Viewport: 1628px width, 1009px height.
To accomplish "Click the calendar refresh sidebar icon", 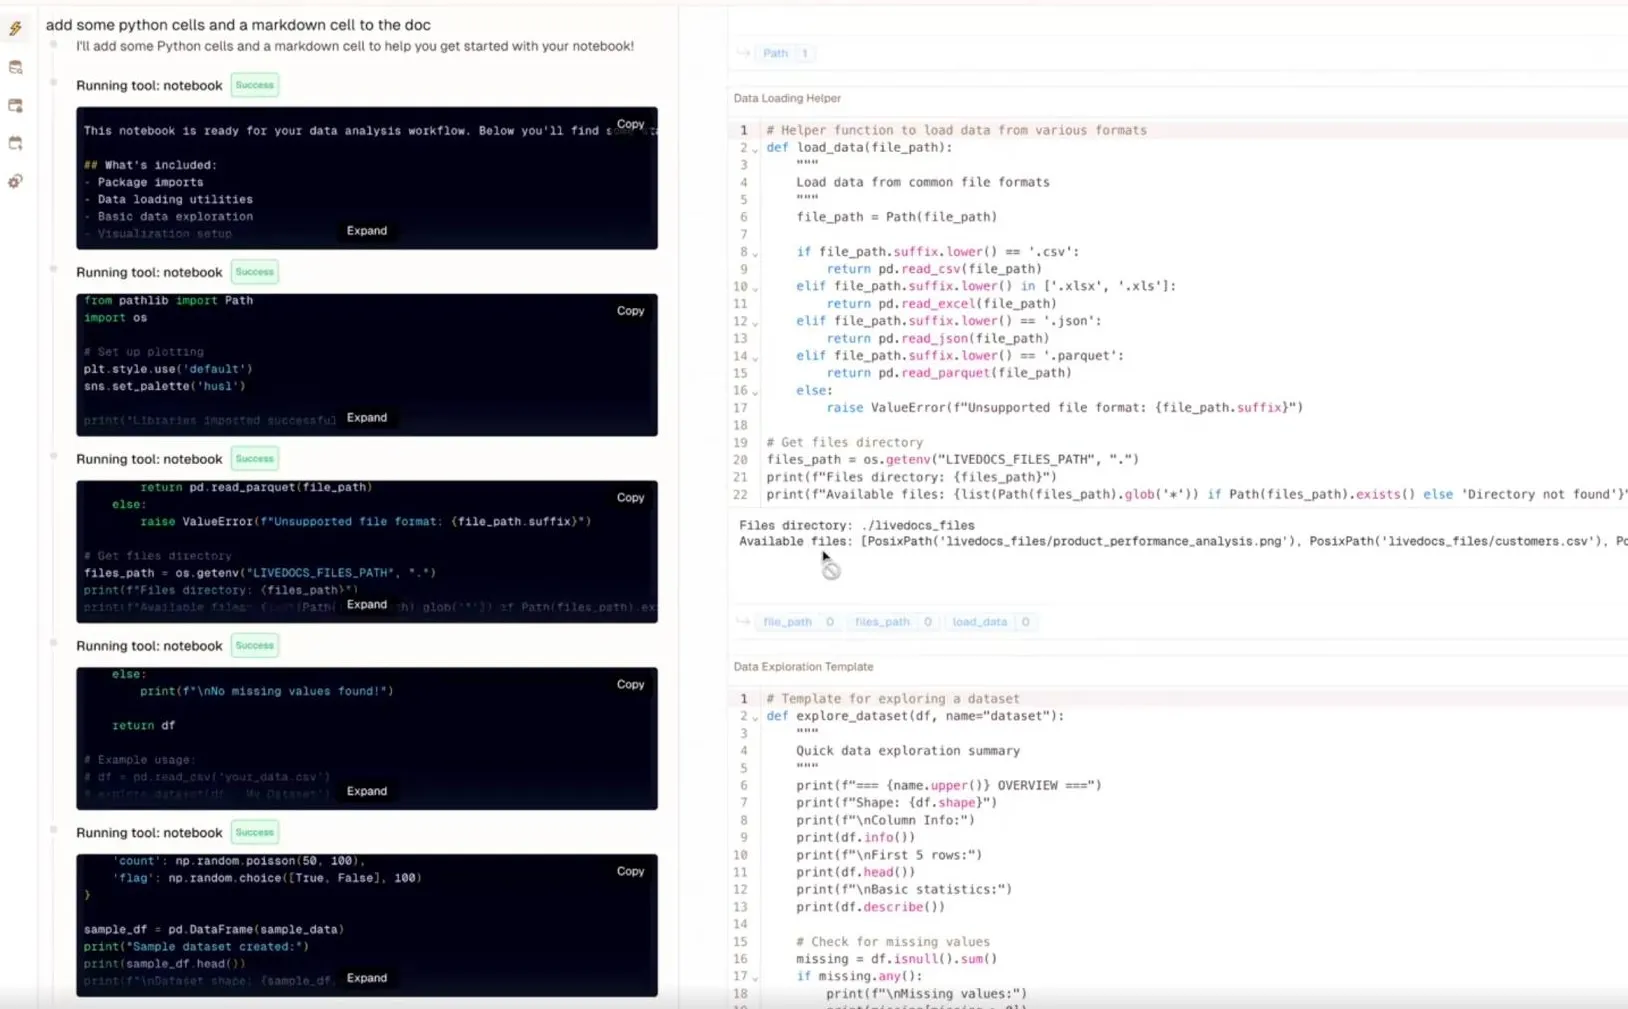I will (15, 143).
